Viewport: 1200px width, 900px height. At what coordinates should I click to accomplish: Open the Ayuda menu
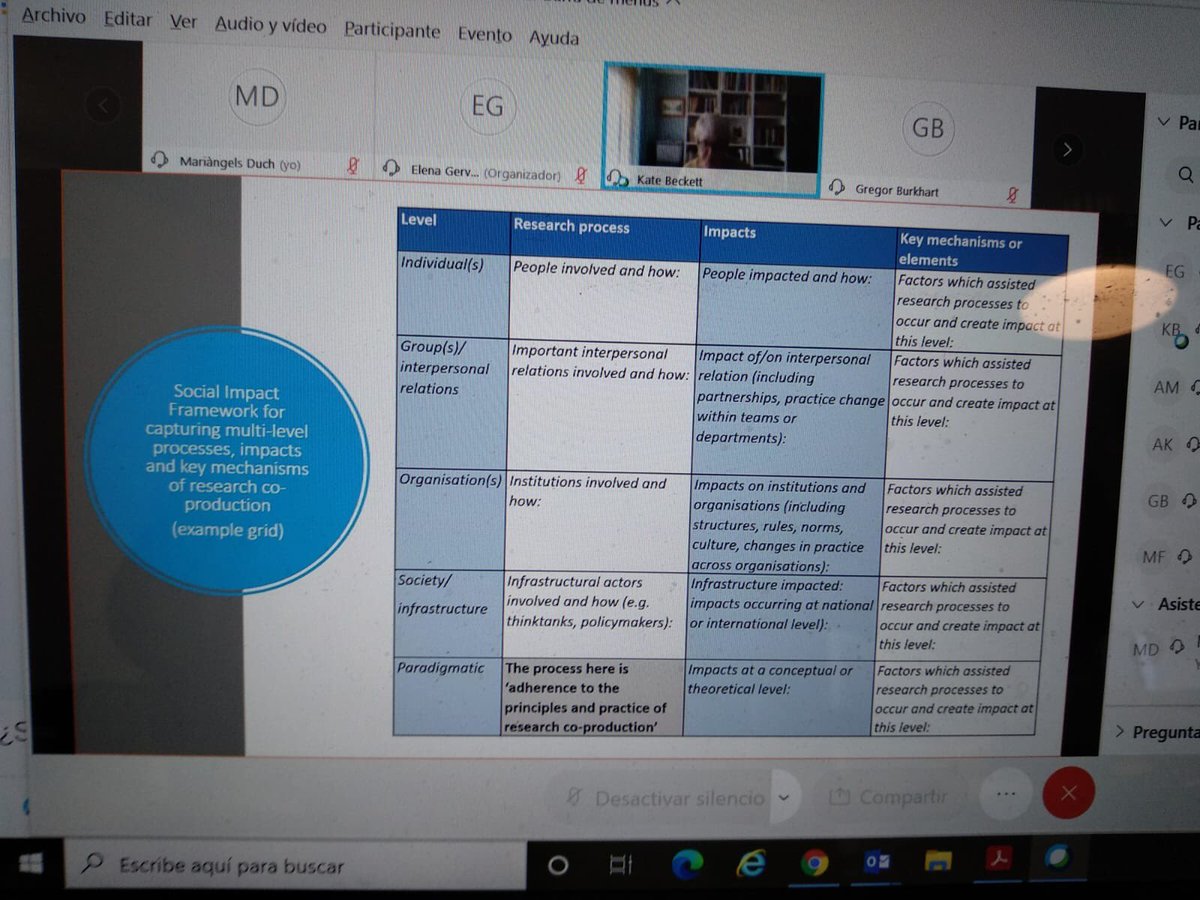pyautogui.click(x=553, y=37)
